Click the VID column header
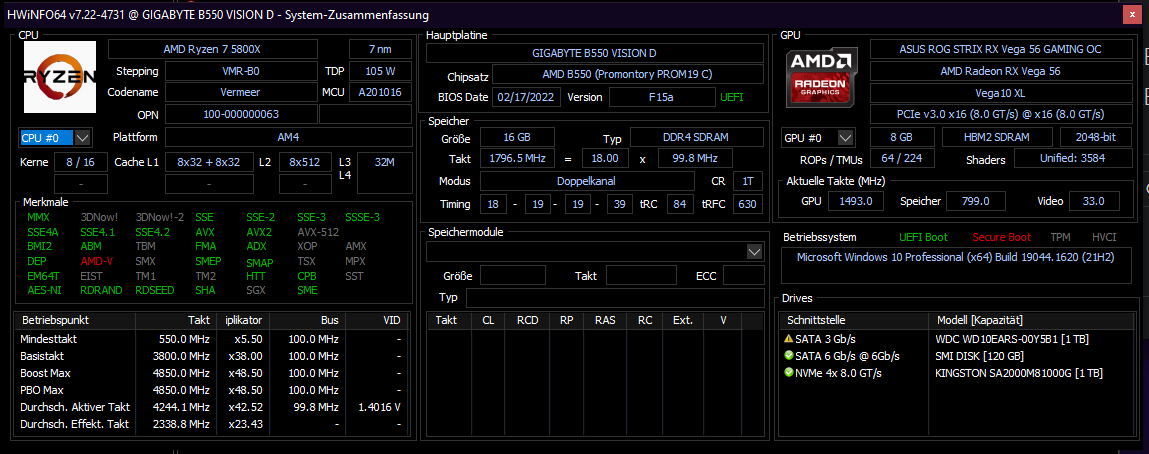The image size is (1149, 454). click(377, 321)
